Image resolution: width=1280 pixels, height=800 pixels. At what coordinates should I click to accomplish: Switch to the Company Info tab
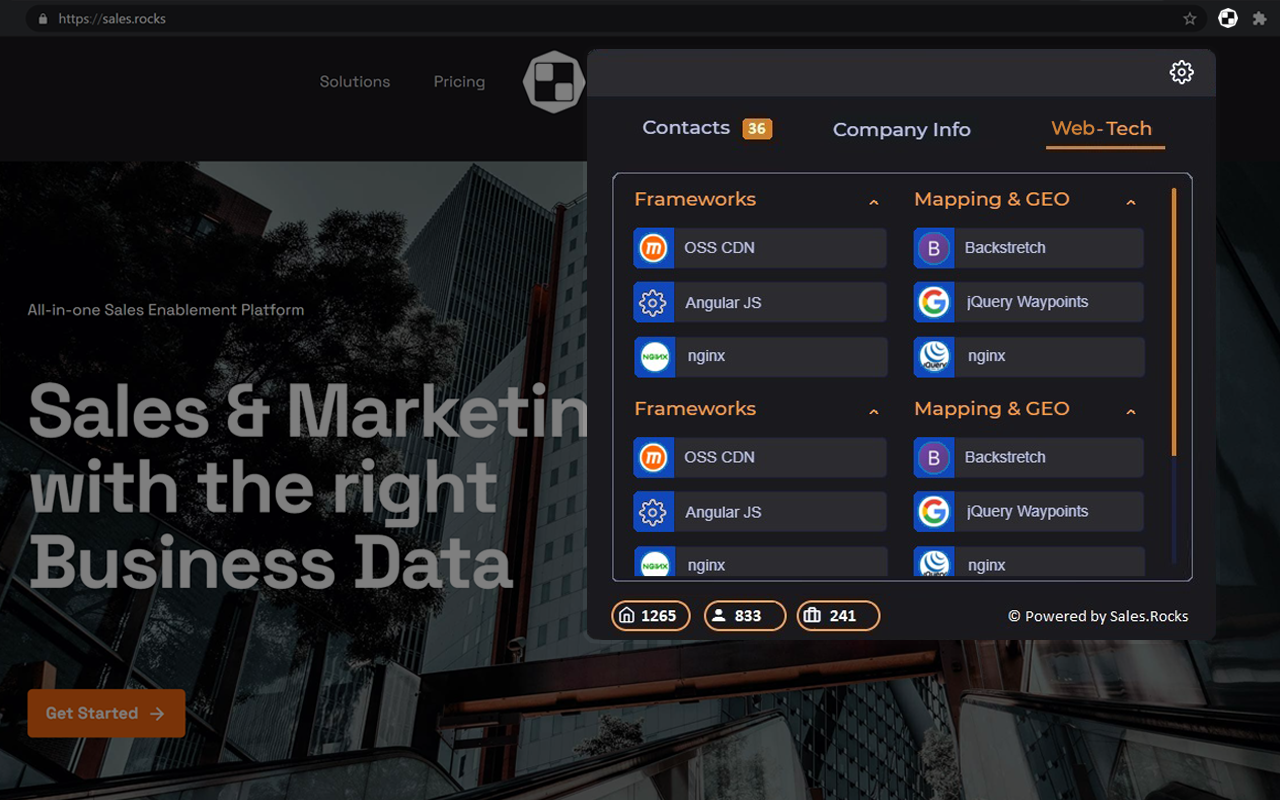point(901,130)
